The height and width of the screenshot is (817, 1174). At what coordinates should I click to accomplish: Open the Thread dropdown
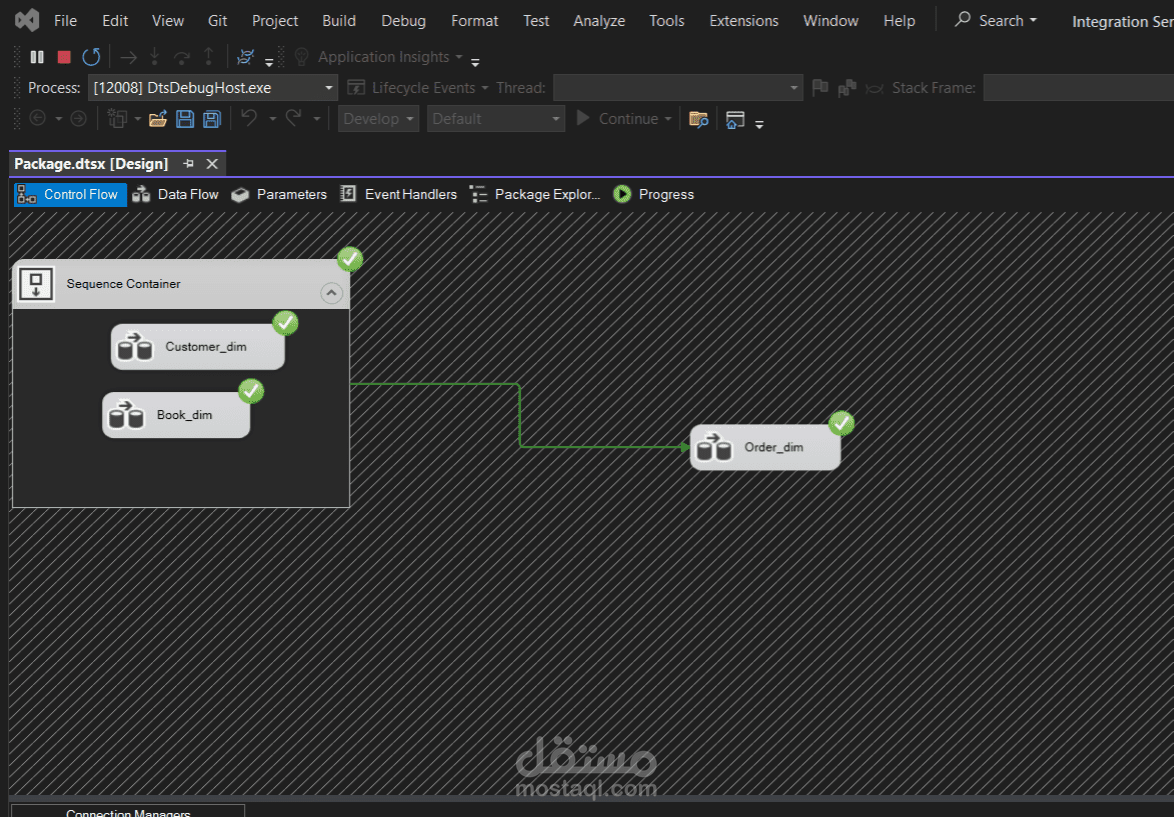coord(678,88)
